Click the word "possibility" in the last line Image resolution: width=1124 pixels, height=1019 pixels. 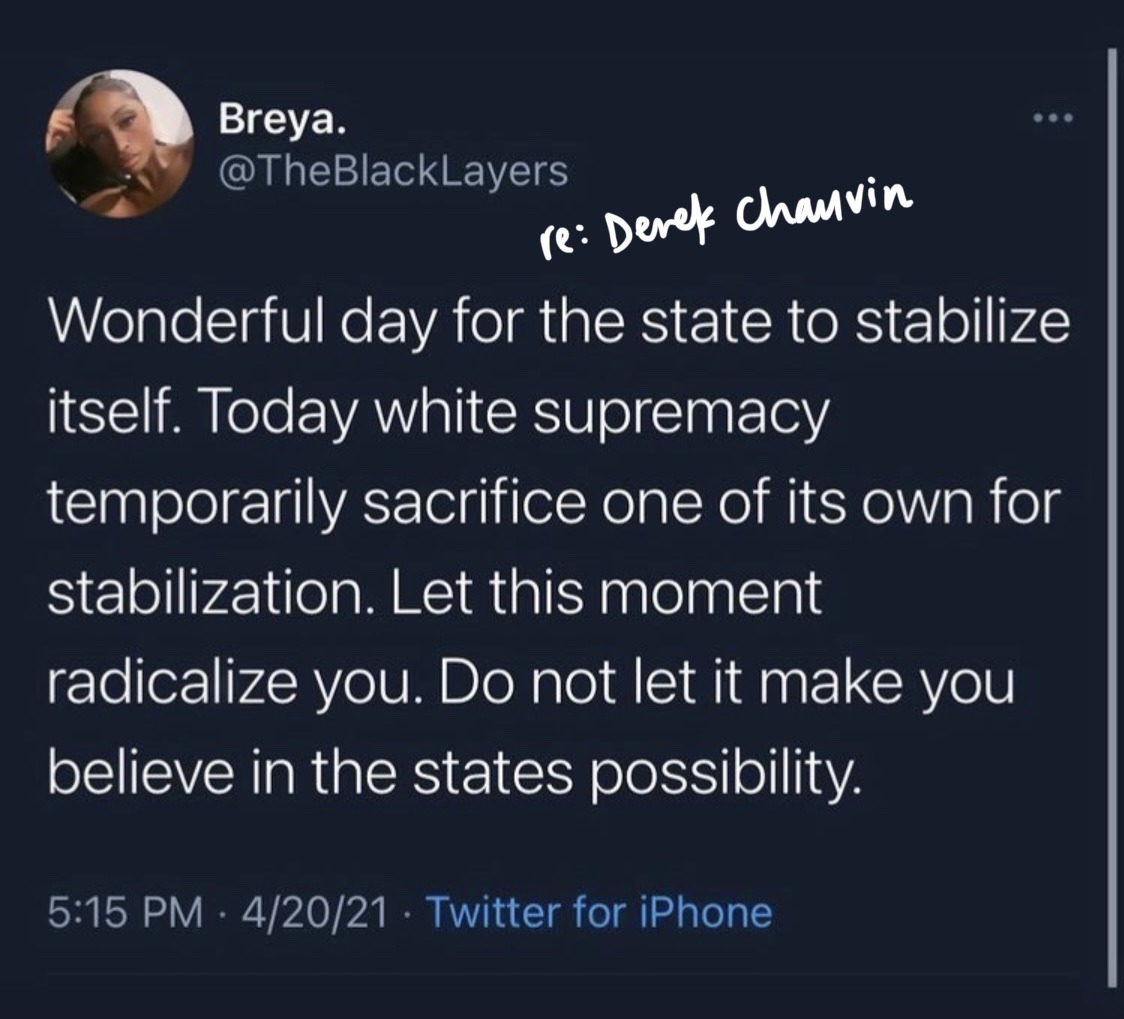tap(725, 772)
